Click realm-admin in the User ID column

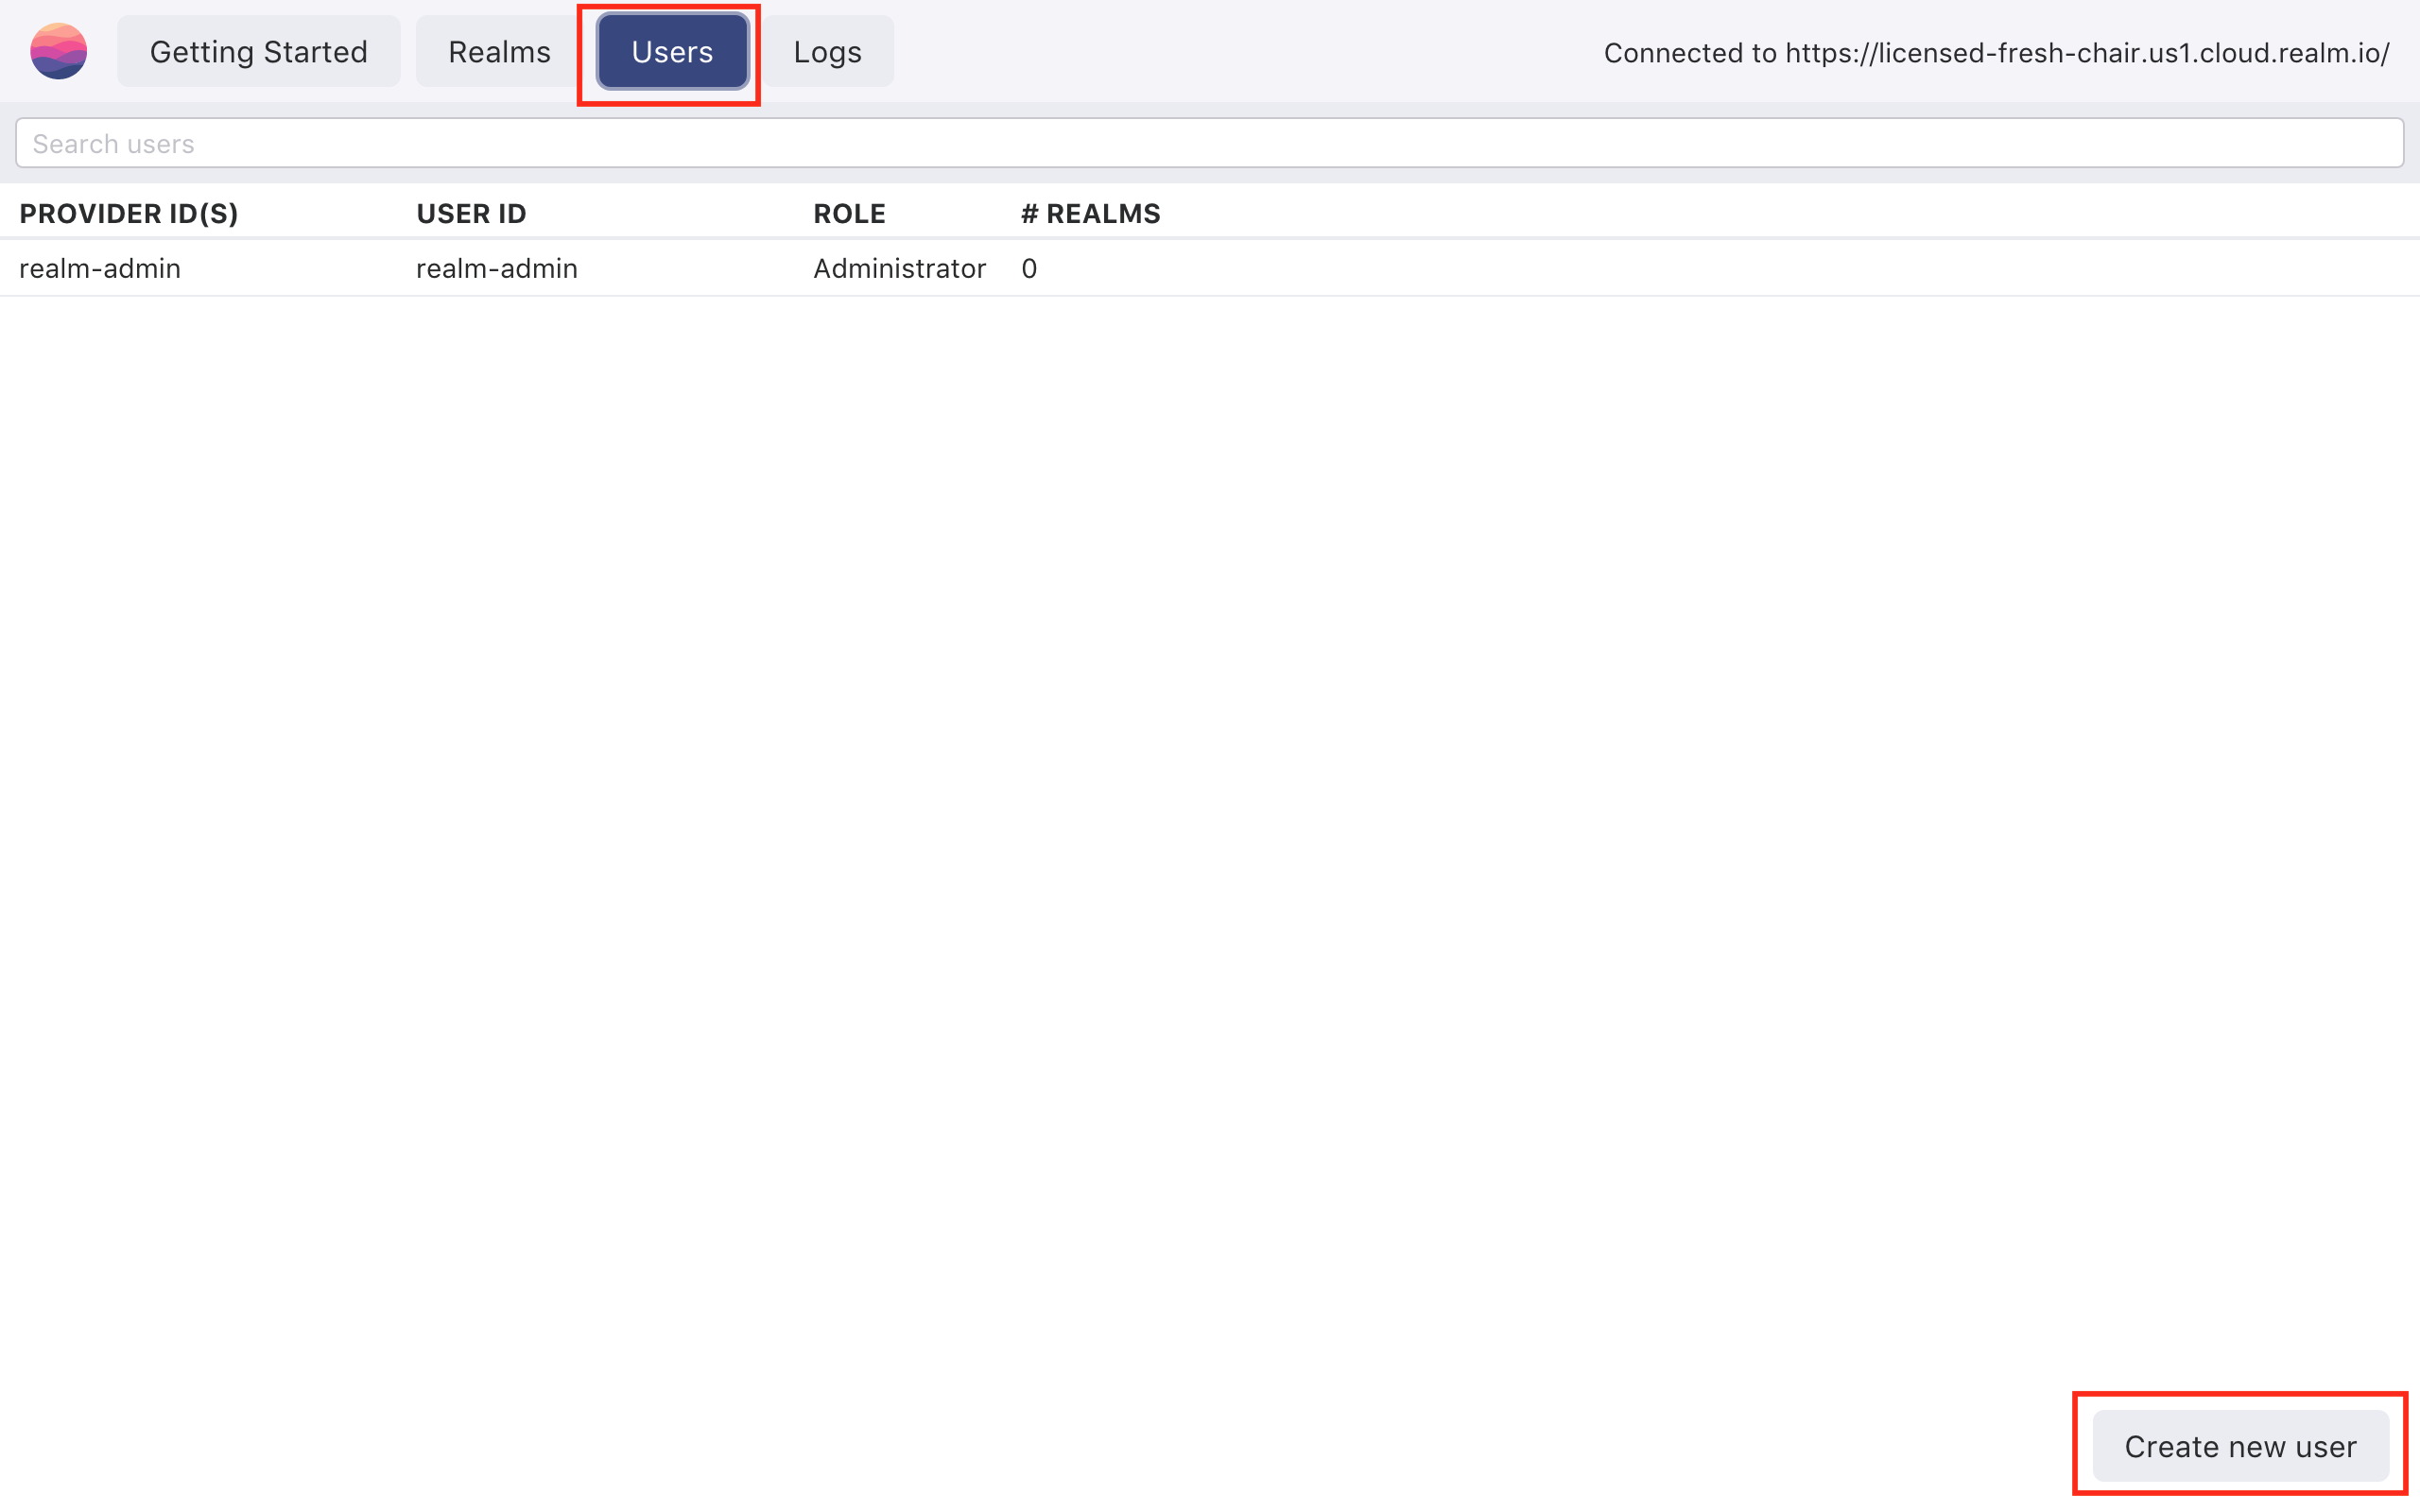(496, 268)
